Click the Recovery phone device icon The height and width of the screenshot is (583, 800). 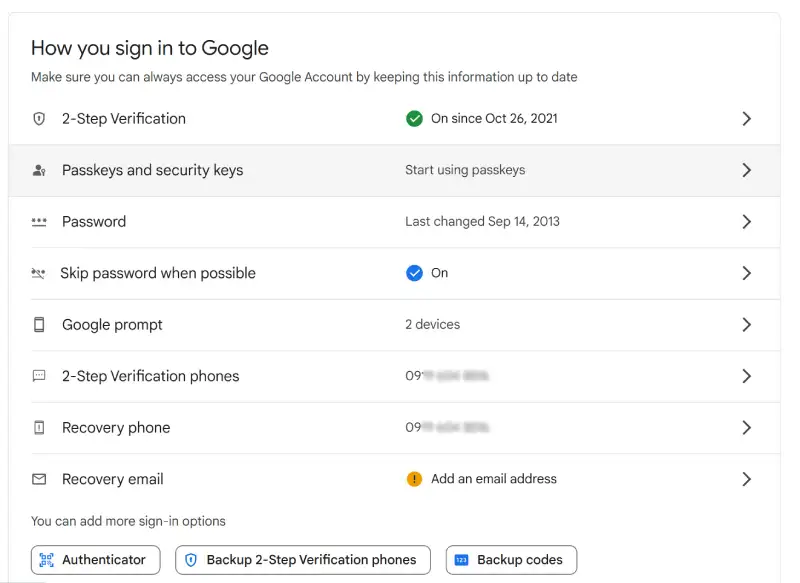[x=39, y=428]
